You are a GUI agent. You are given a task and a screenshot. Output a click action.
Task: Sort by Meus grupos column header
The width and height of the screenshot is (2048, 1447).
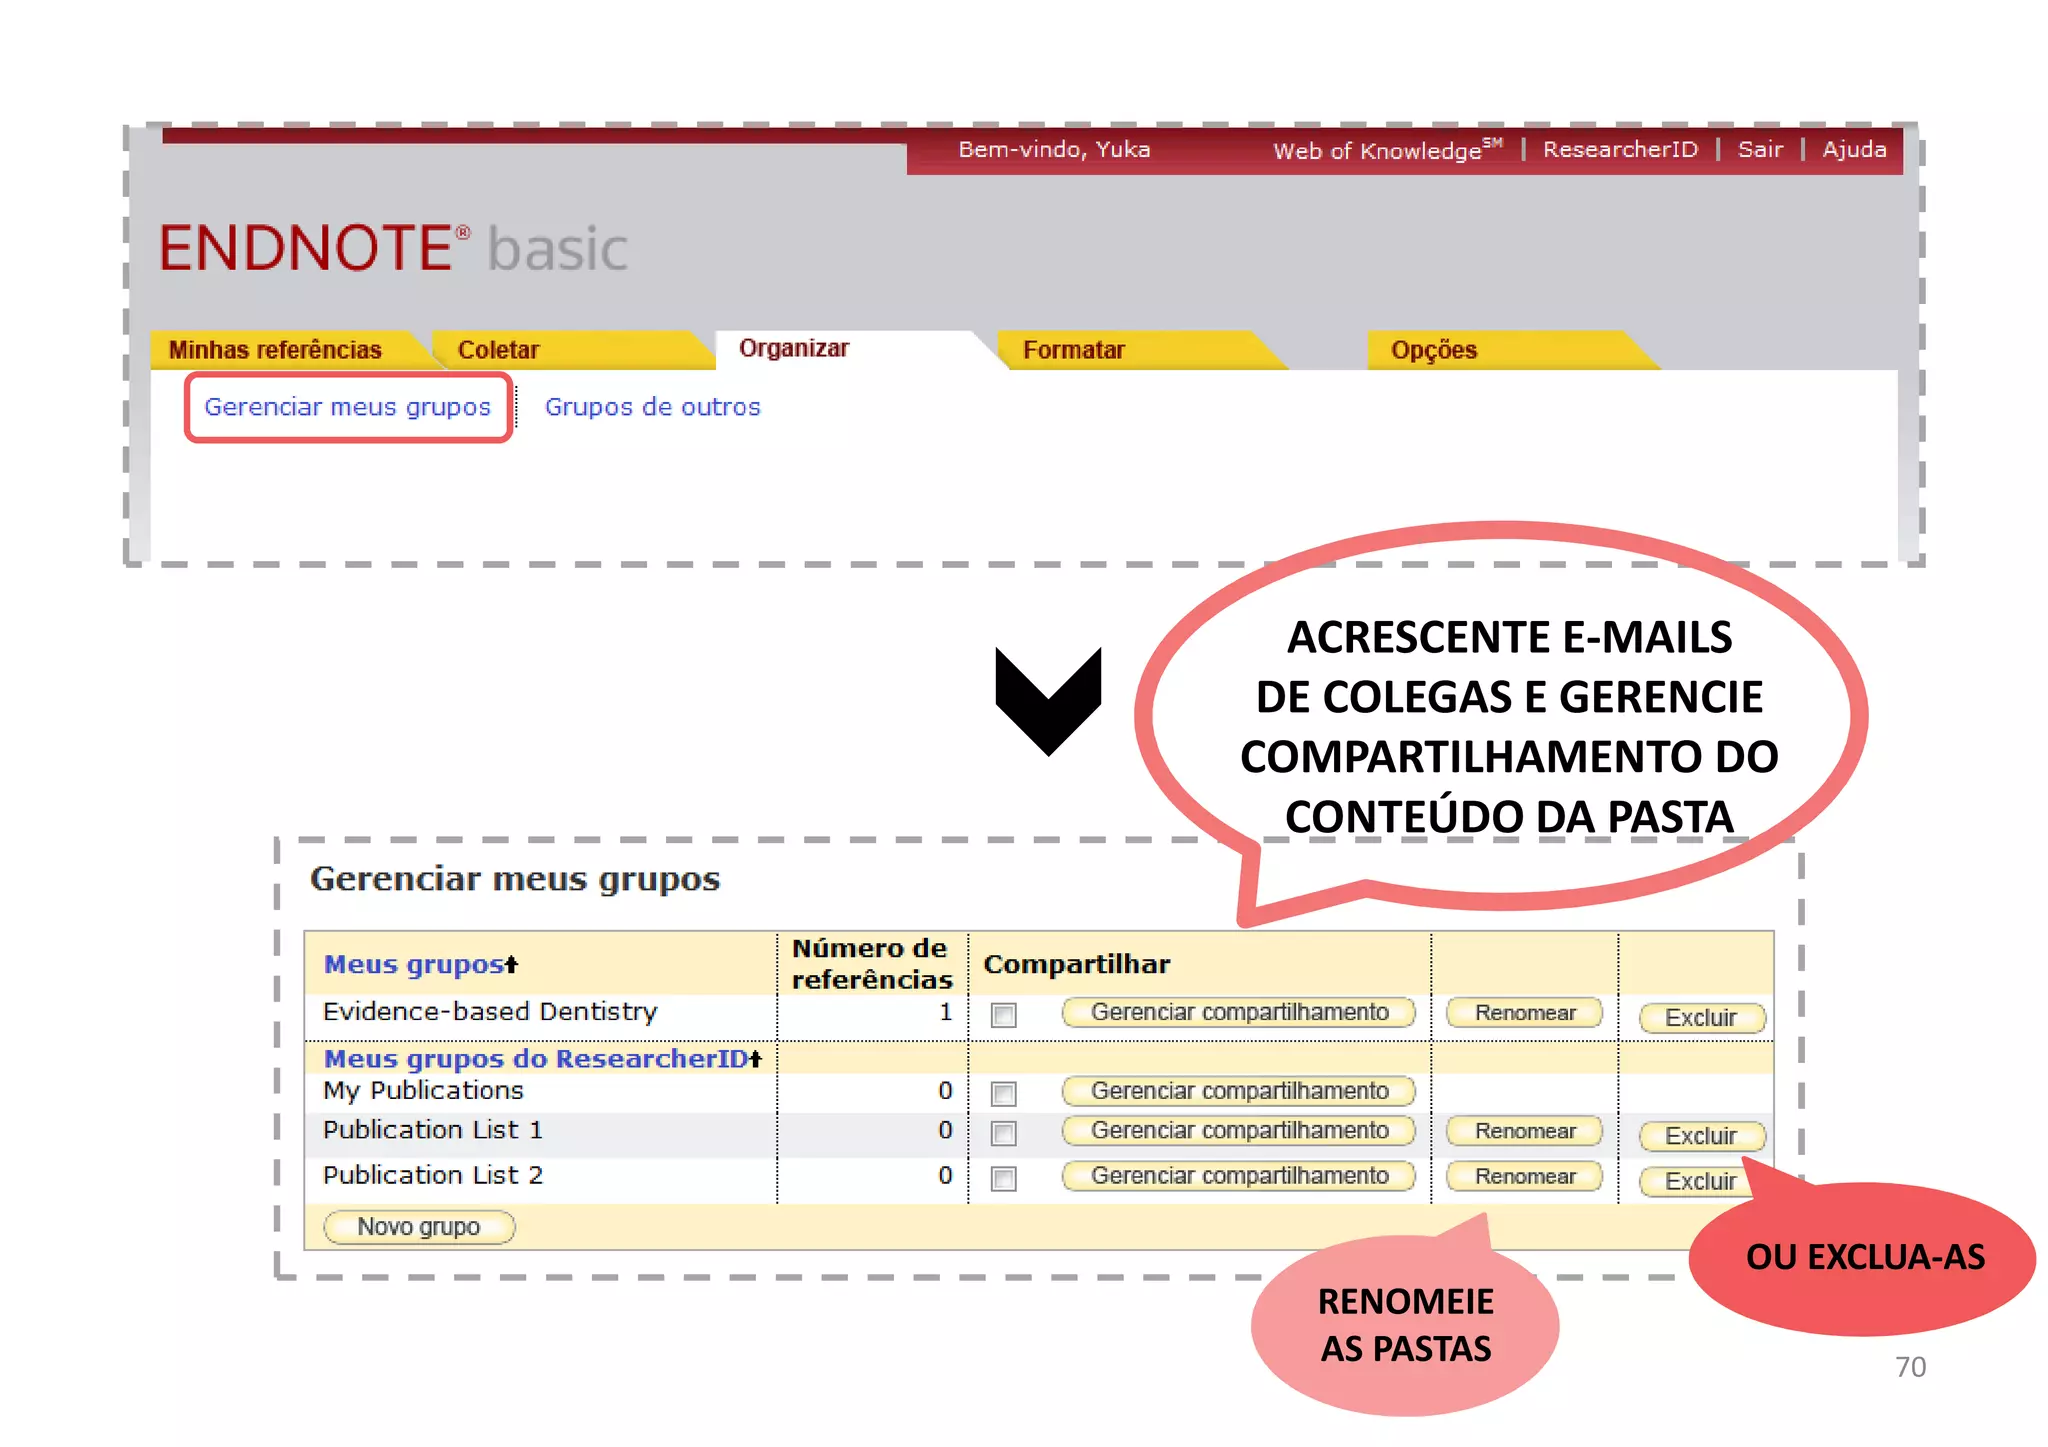[x=421, y=964]
